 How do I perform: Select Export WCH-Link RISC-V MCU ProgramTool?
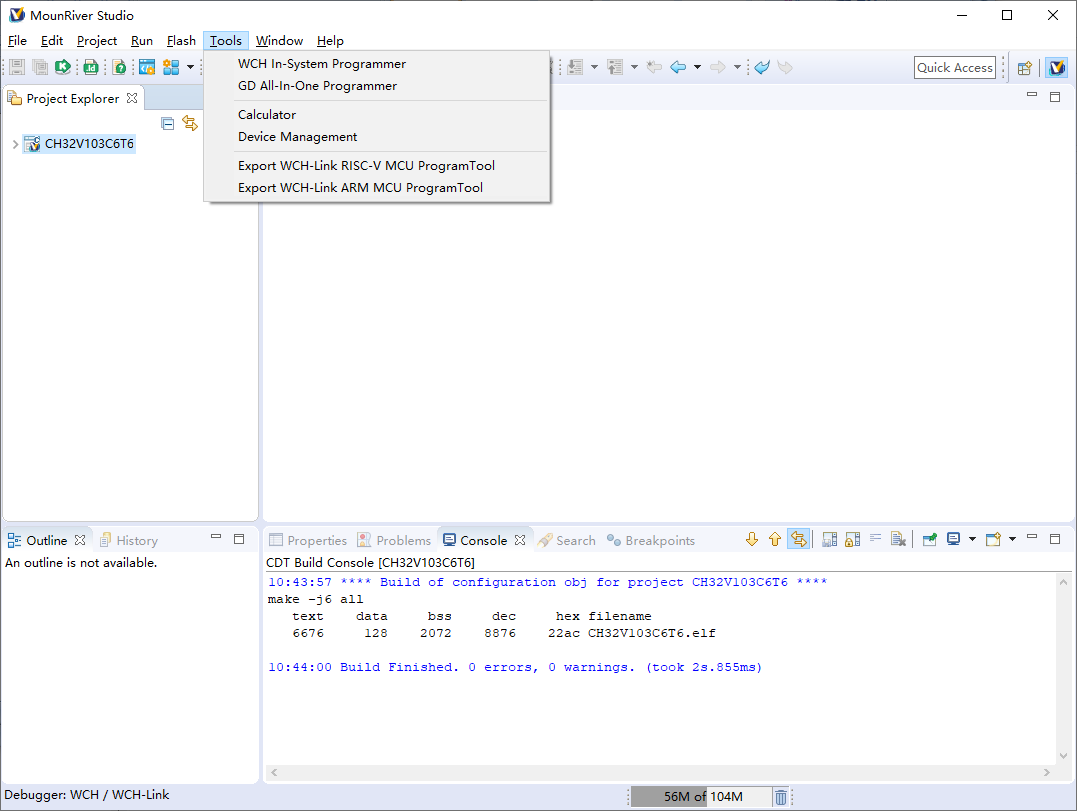(x=376, y=165)
